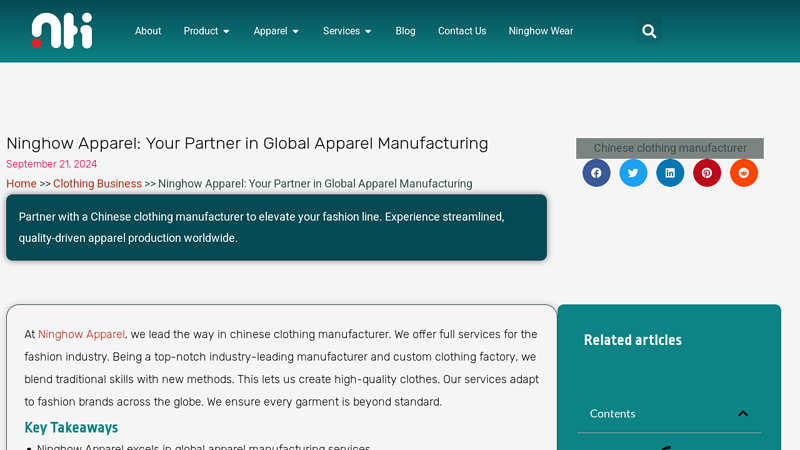This screenshot has width=800, height=450.
Task: Share the article on Twitter
Action: [633, 173]
